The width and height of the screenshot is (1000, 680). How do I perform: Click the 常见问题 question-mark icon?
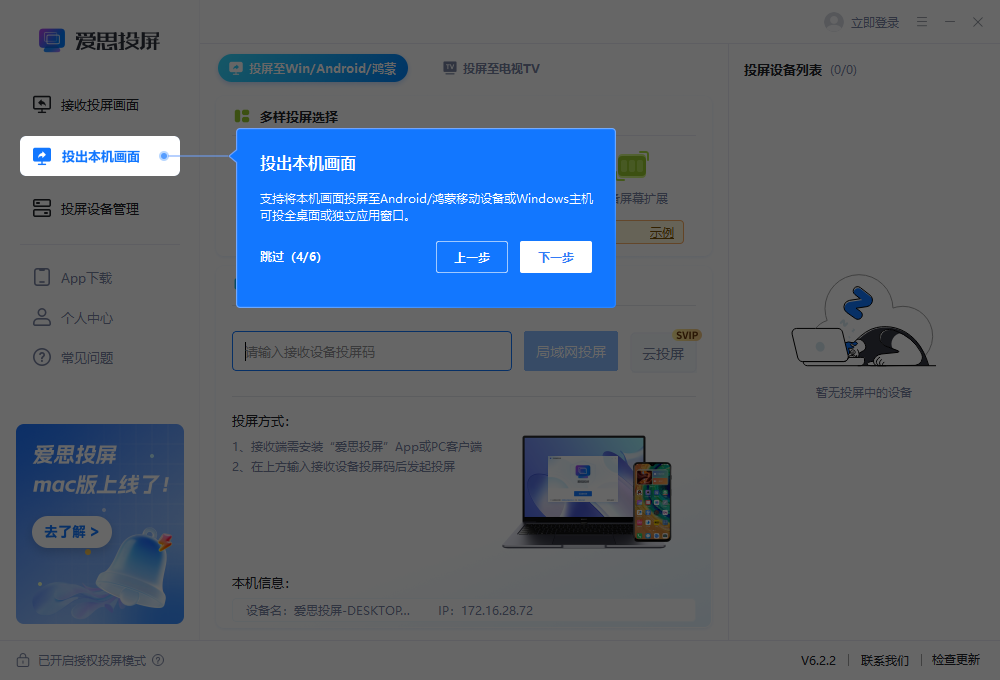[42, 357]
